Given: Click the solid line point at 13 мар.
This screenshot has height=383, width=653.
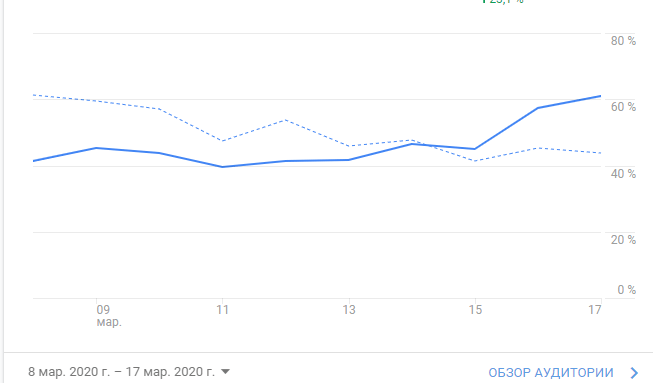Looking at the screenshot, I should tap(349, 160).
